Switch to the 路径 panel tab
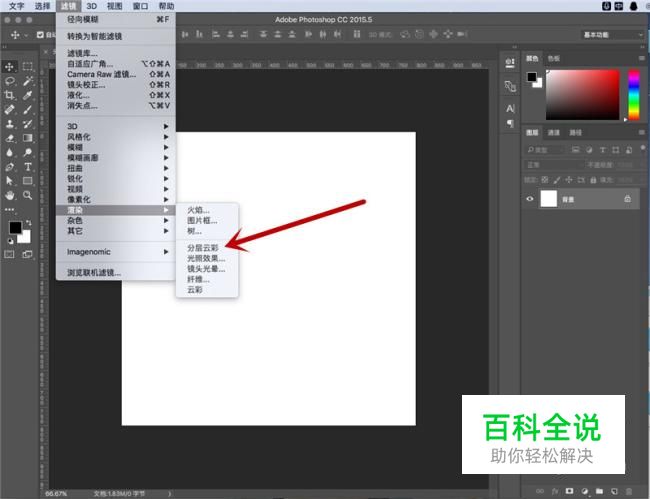Viewport: 650px width, 499px height. click(575, 133)
